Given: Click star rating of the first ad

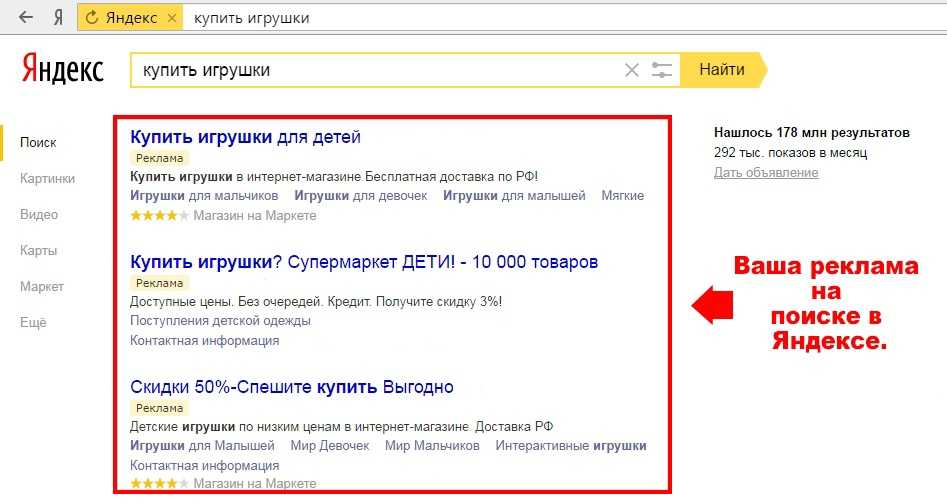Looking at the screenshot, I should (159, 216).
